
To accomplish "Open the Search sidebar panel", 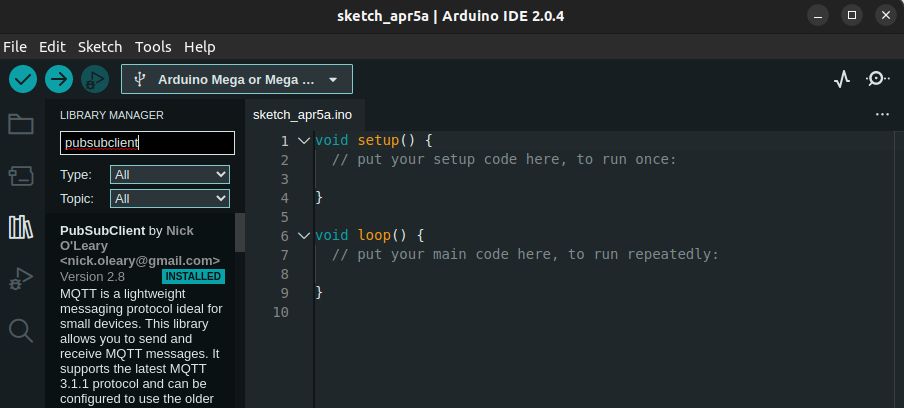I will [21, 331].
